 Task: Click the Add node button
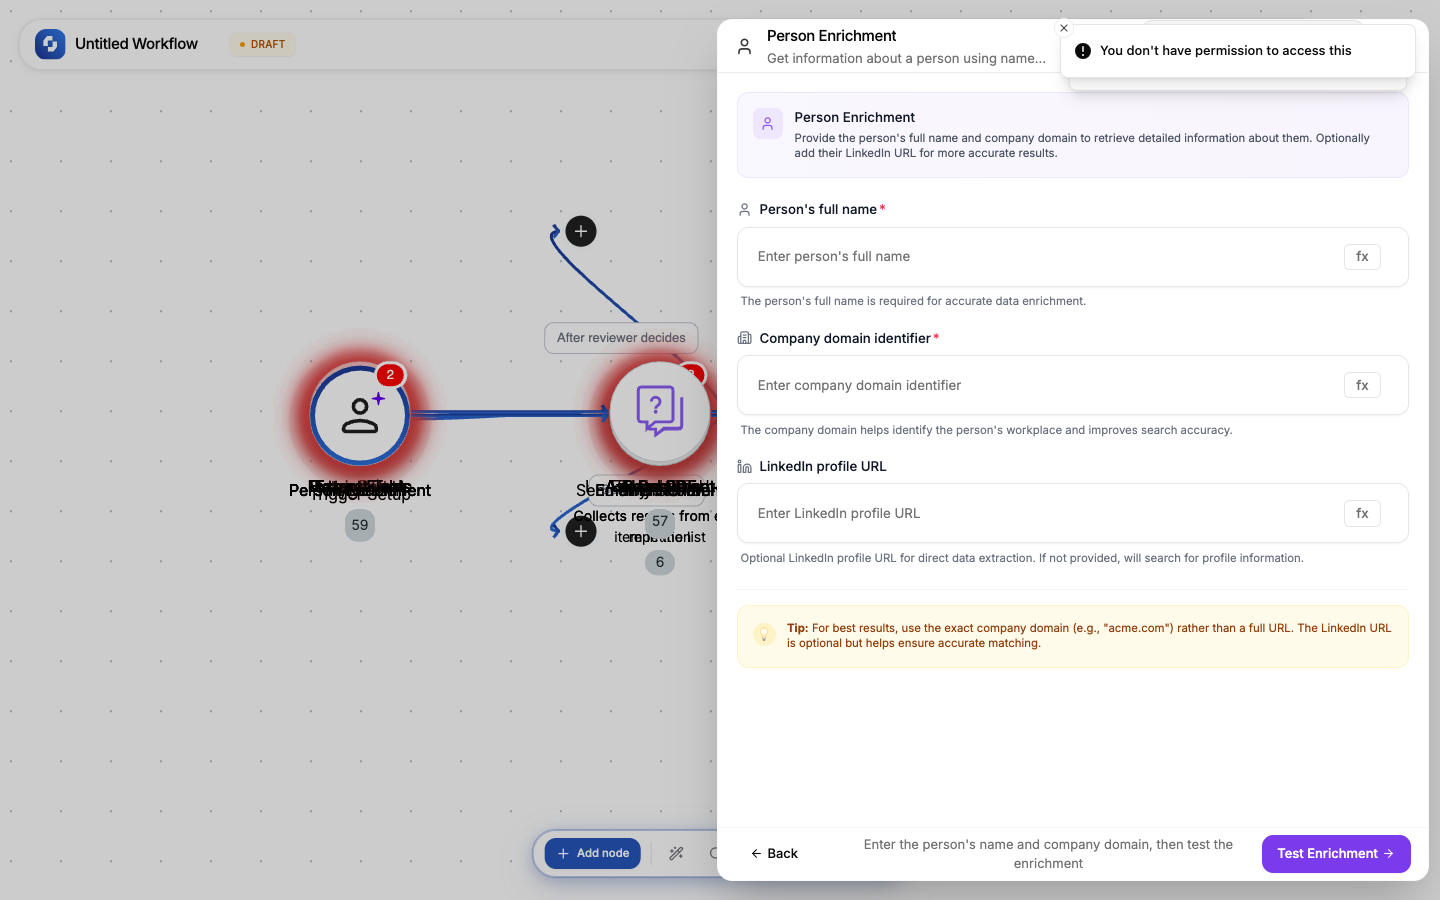593,853
